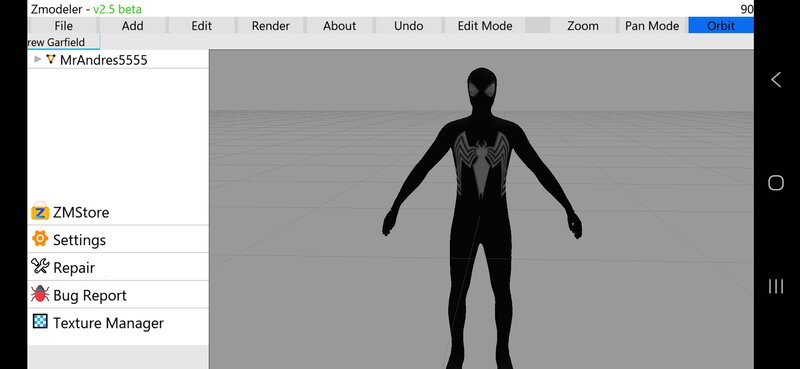Open the Add menu

click(x=132, y=26)
